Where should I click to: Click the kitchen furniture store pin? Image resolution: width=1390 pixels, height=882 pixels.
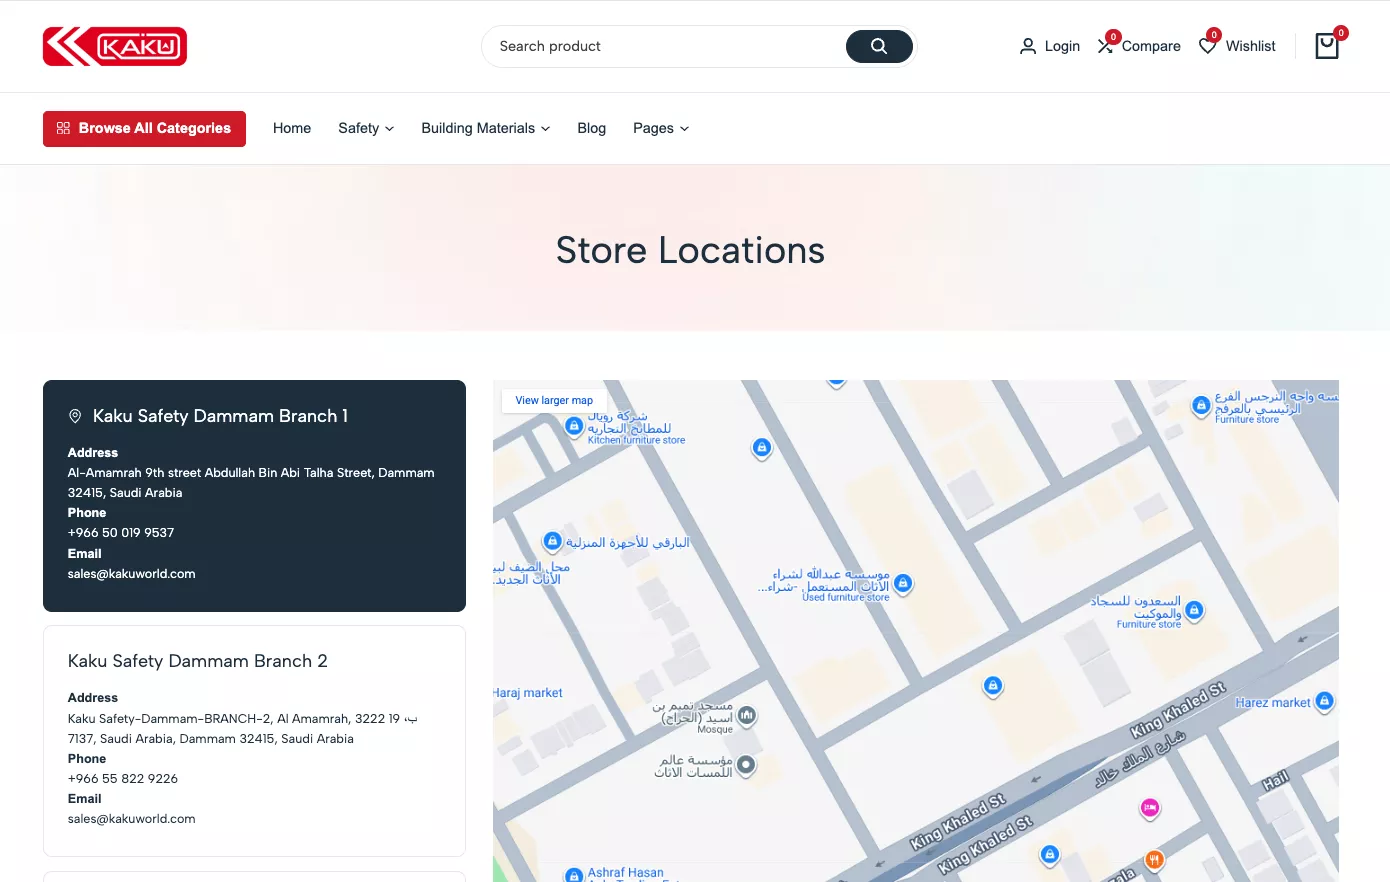(x=574, y=426)
